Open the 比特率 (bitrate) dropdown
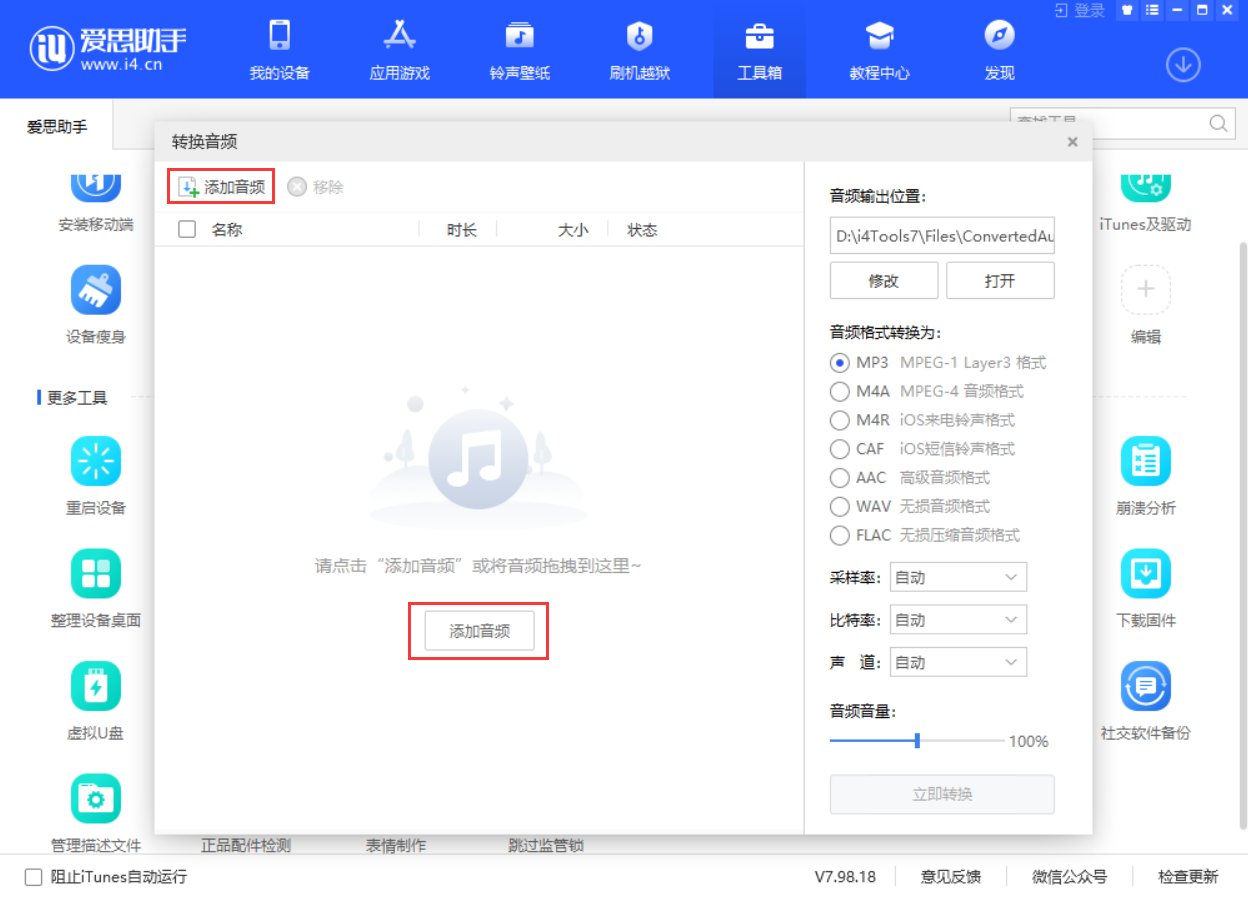The image size is (1248, 898). click(x=957, y=619)
